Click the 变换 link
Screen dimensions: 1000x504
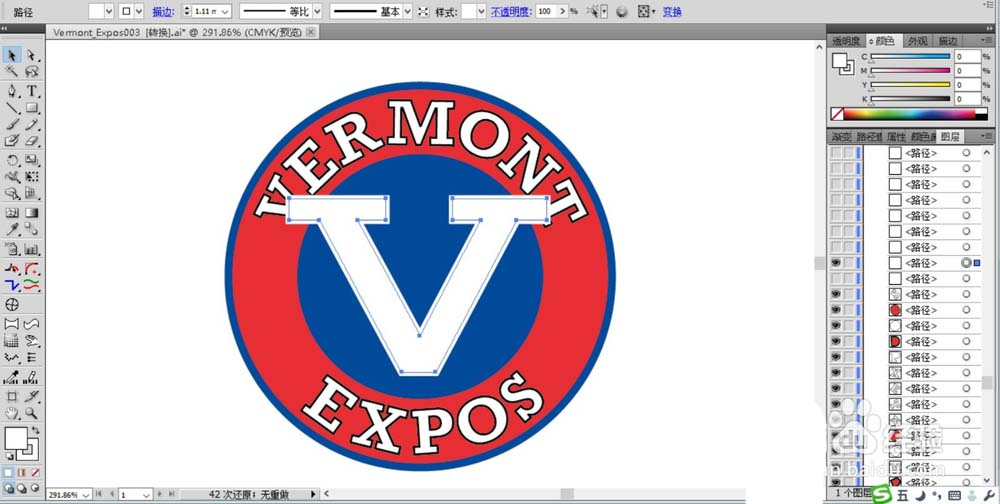(672, 12)
